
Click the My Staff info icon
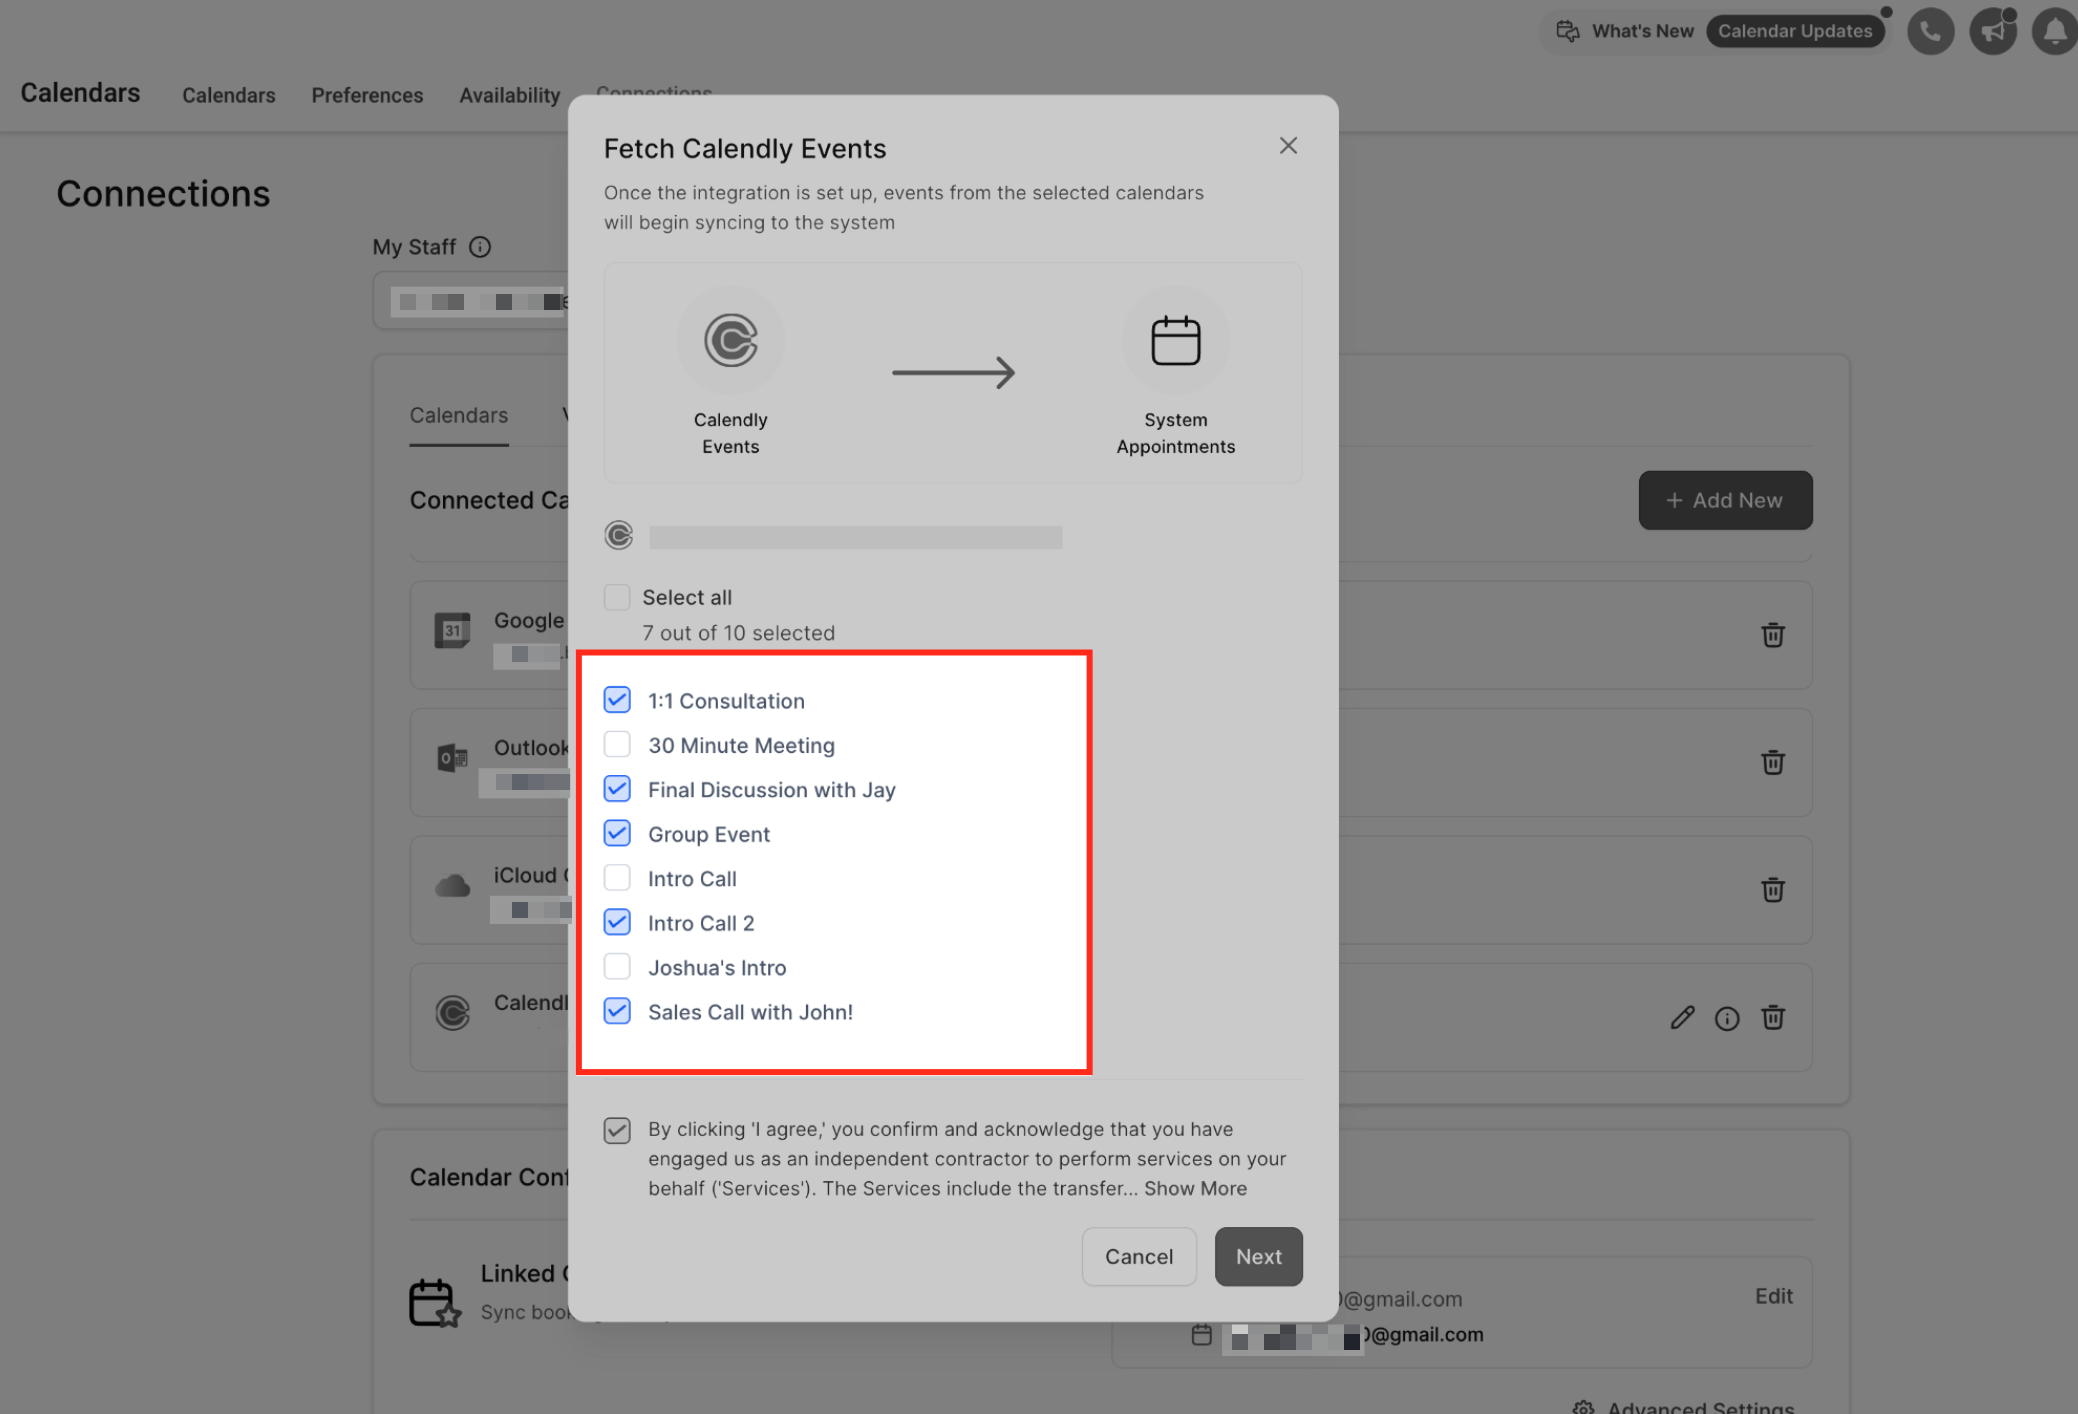coord(480,247)
